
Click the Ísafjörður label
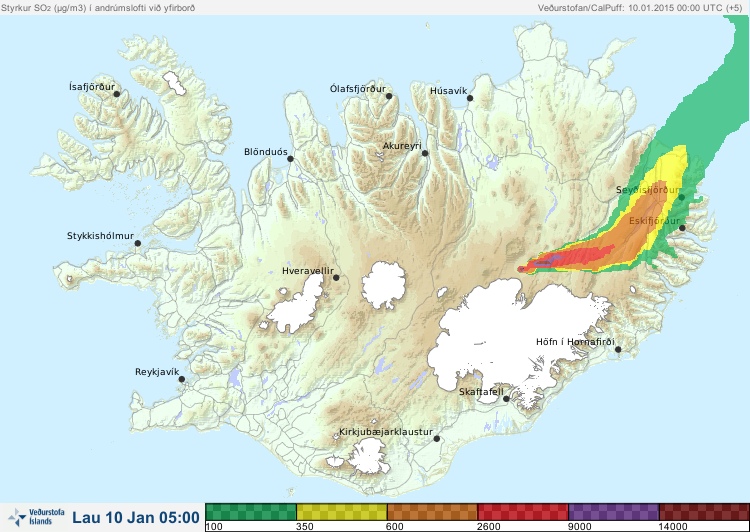tap(92, 87)
